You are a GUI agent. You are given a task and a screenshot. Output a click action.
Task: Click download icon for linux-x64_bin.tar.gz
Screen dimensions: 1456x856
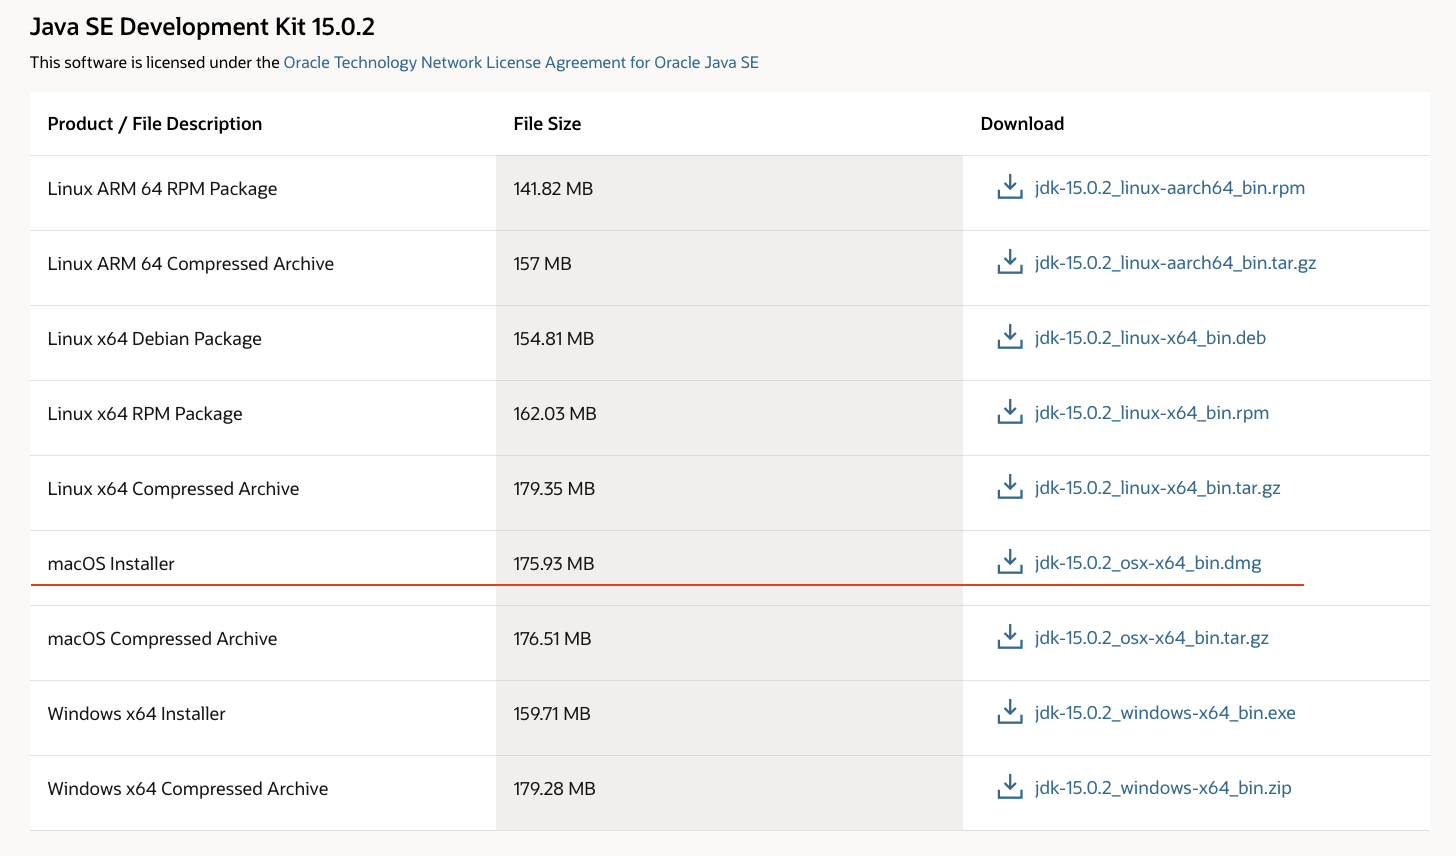click(1010, 487)
